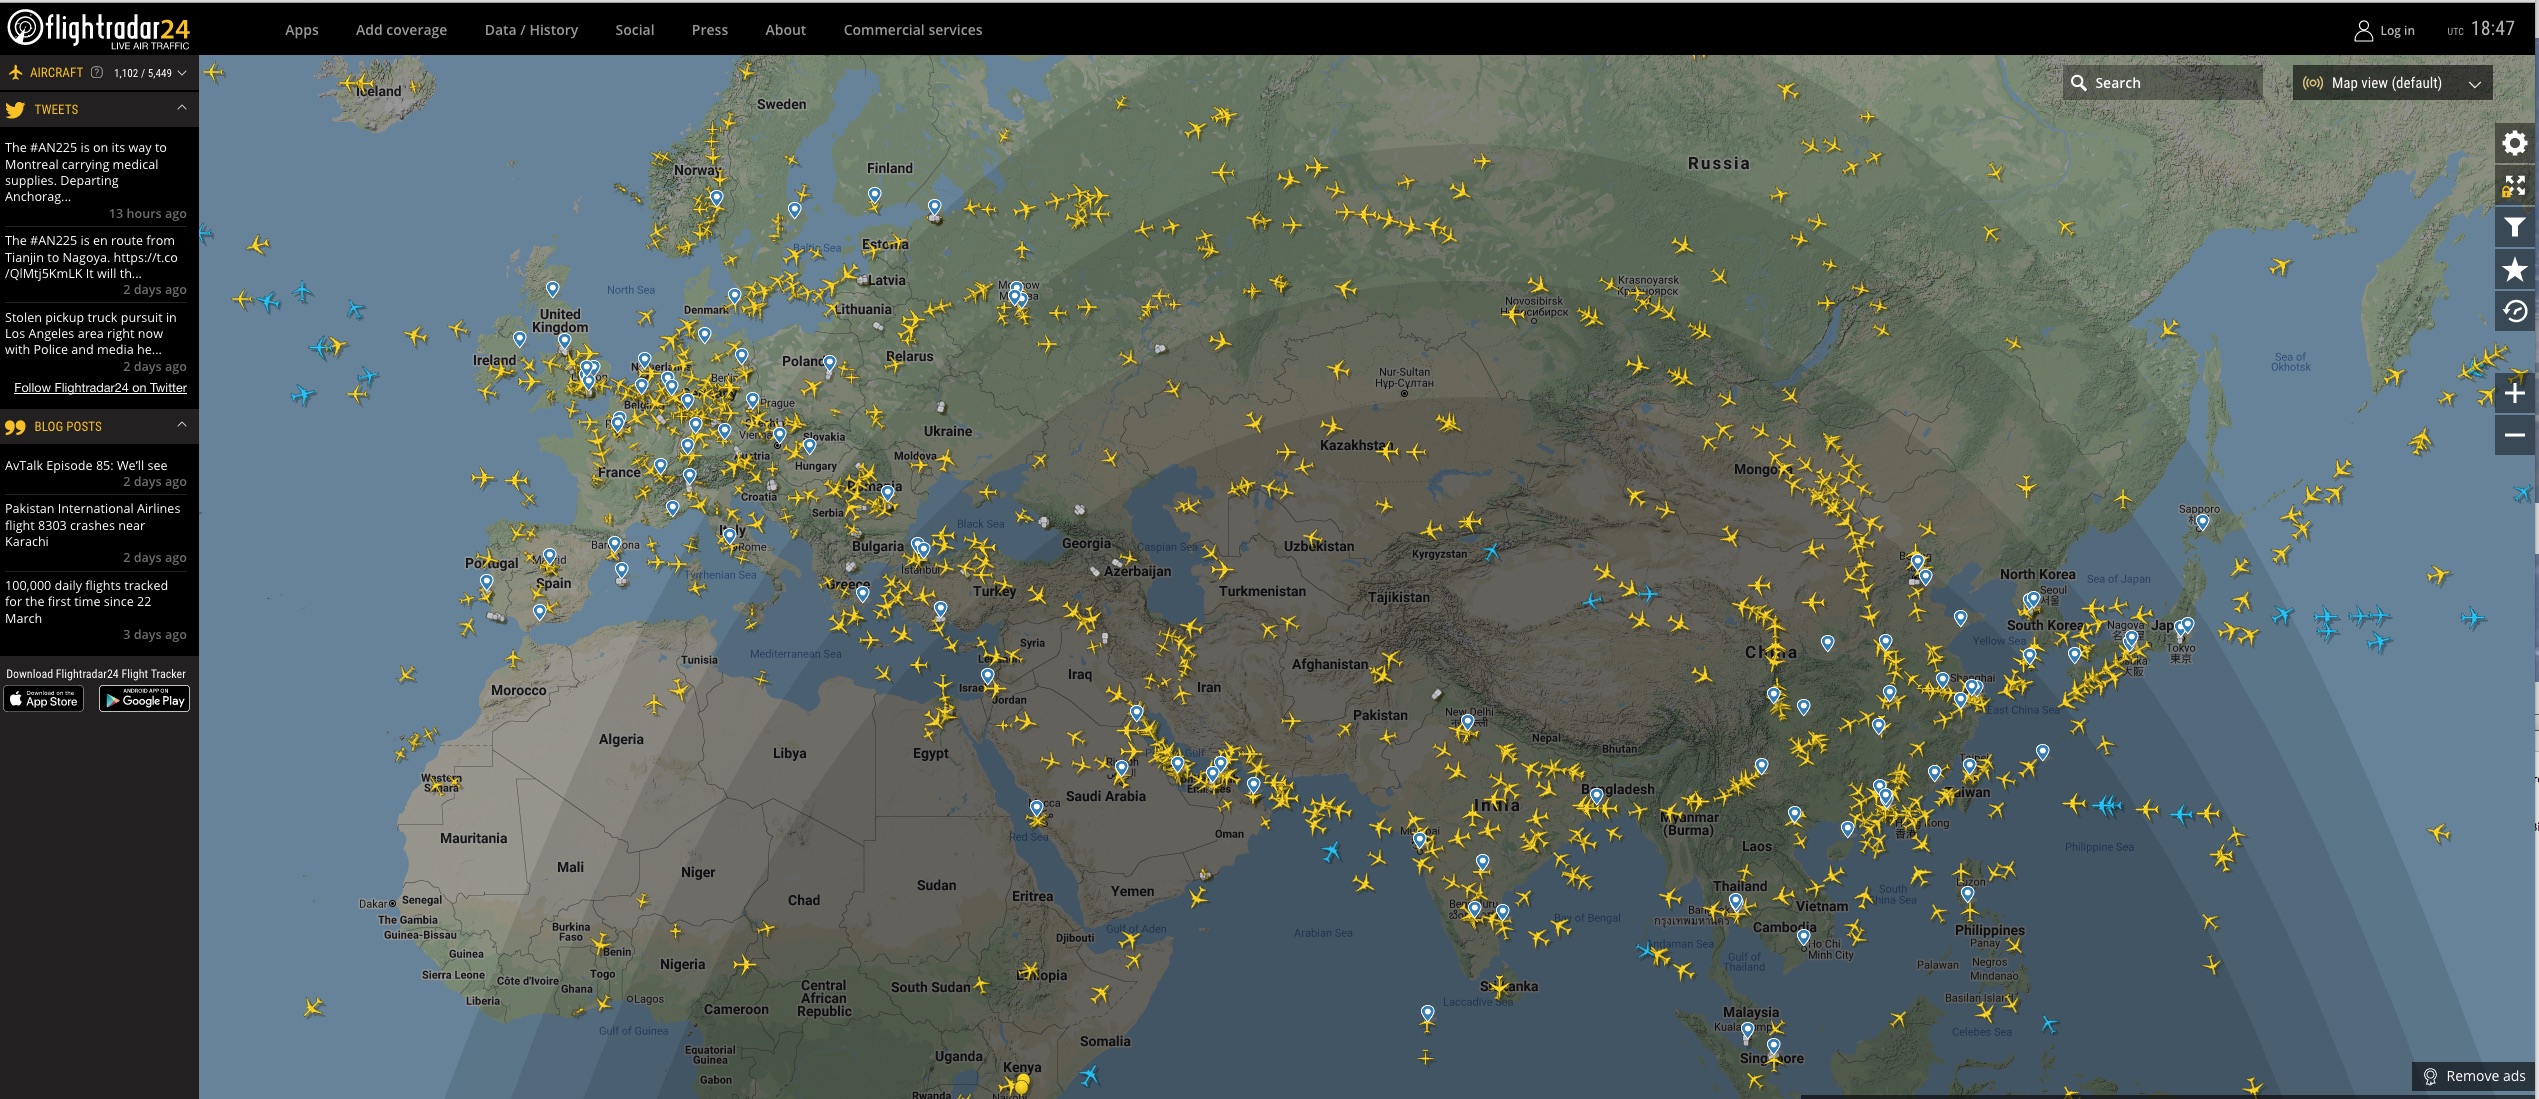Click the Flightradar24 logo
This screenshot has width=2539, height=1099.
tap(98, 29)
